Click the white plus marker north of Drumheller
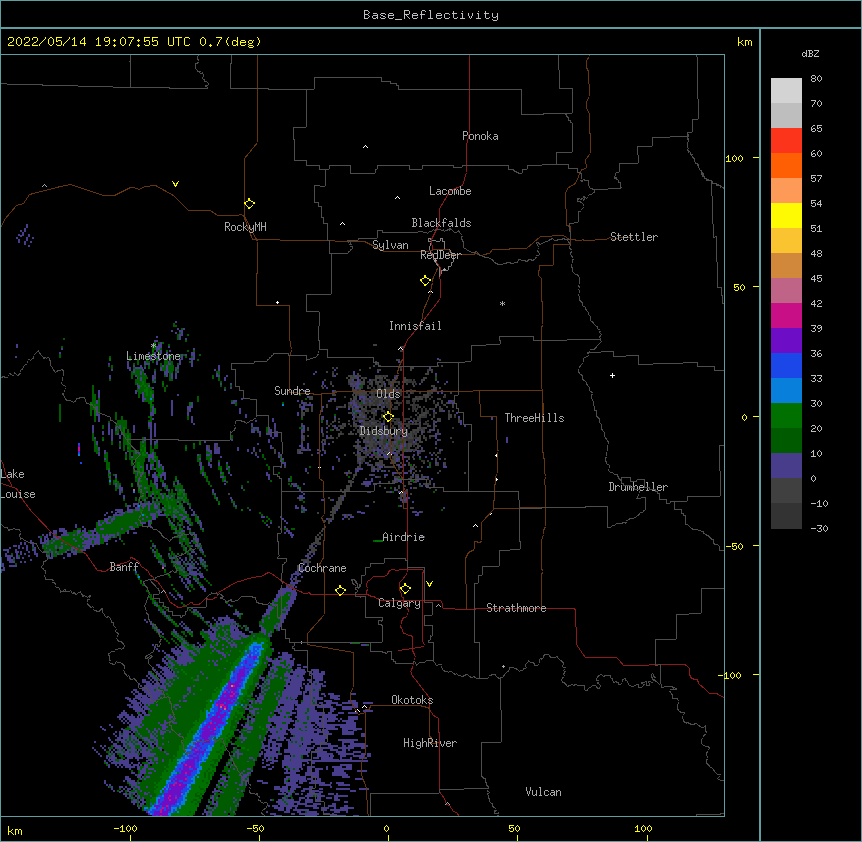This screenshot has width=862, height=842. point(612,375)
